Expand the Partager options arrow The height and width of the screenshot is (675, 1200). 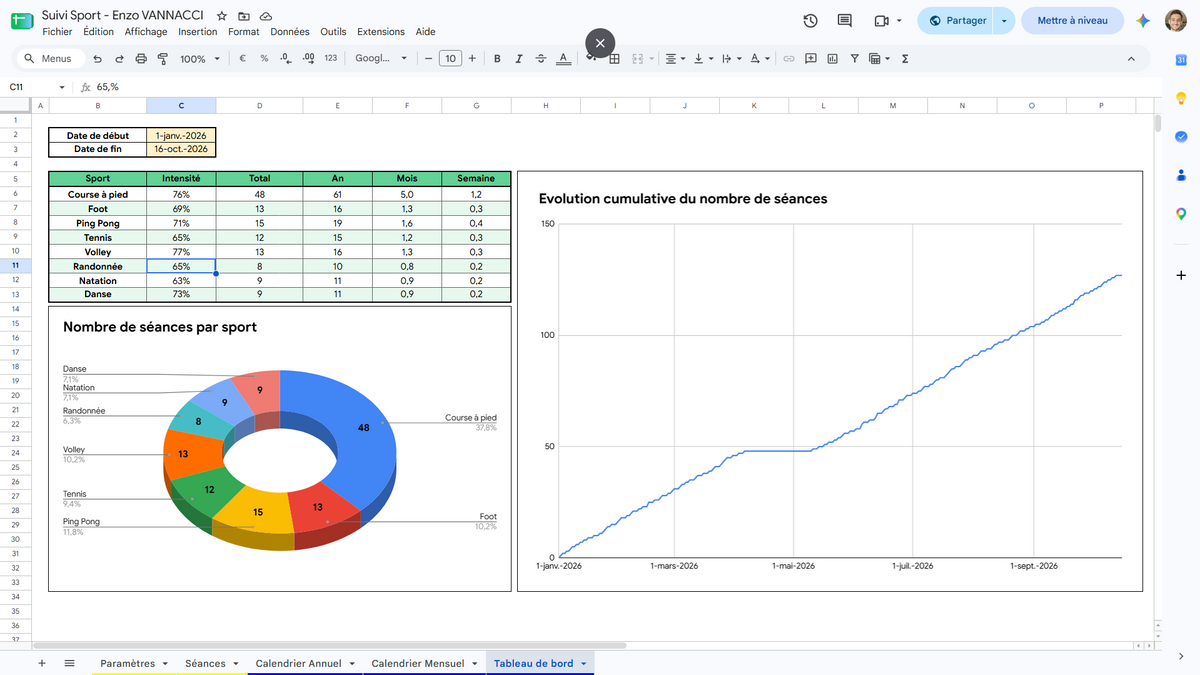1004,21
